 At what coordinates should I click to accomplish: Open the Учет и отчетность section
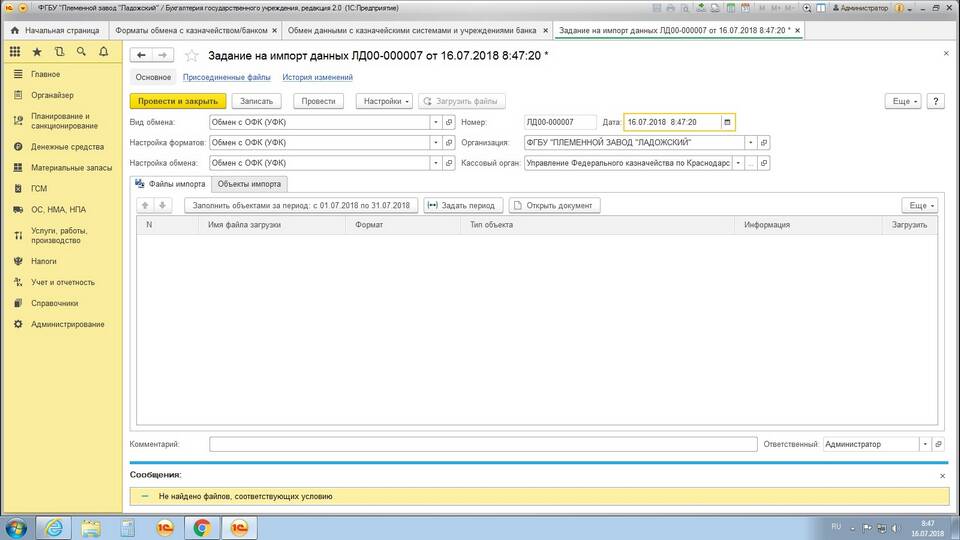[62, 282]
